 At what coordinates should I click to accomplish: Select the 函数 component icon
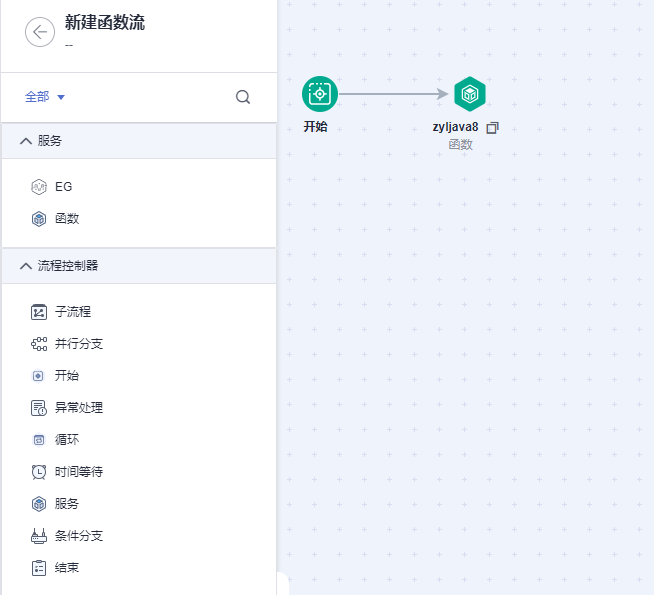(x=39, y=219)
